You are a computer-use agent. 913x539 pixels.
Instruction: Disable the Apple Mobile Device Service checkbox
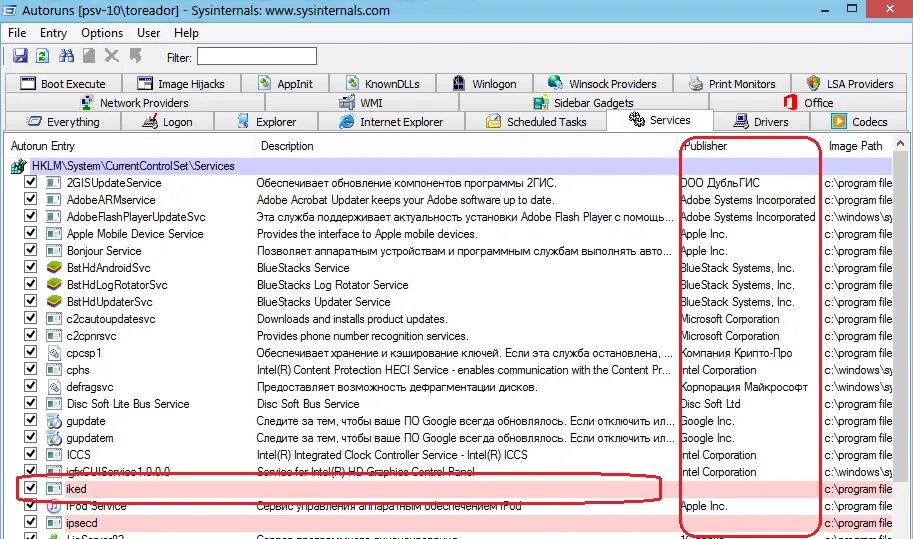[30, 233]
